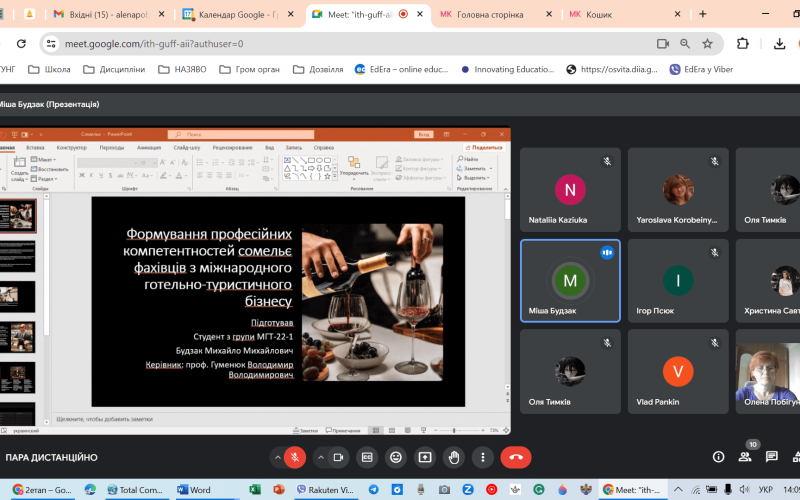Send a reaction with the emoji button

[x=396, y=457]
